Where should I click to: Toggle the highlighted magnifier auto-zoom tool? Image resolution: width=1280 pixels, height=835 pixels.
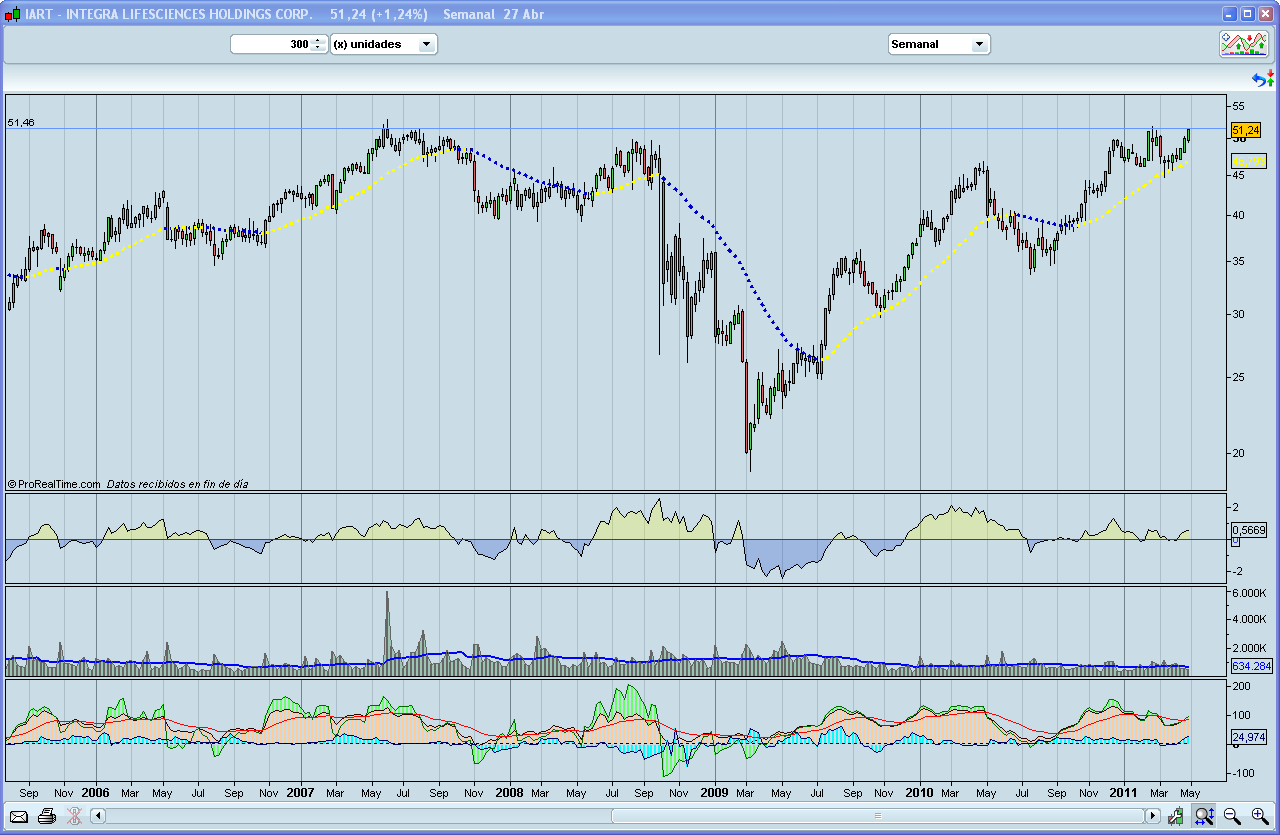(1204, 816)
